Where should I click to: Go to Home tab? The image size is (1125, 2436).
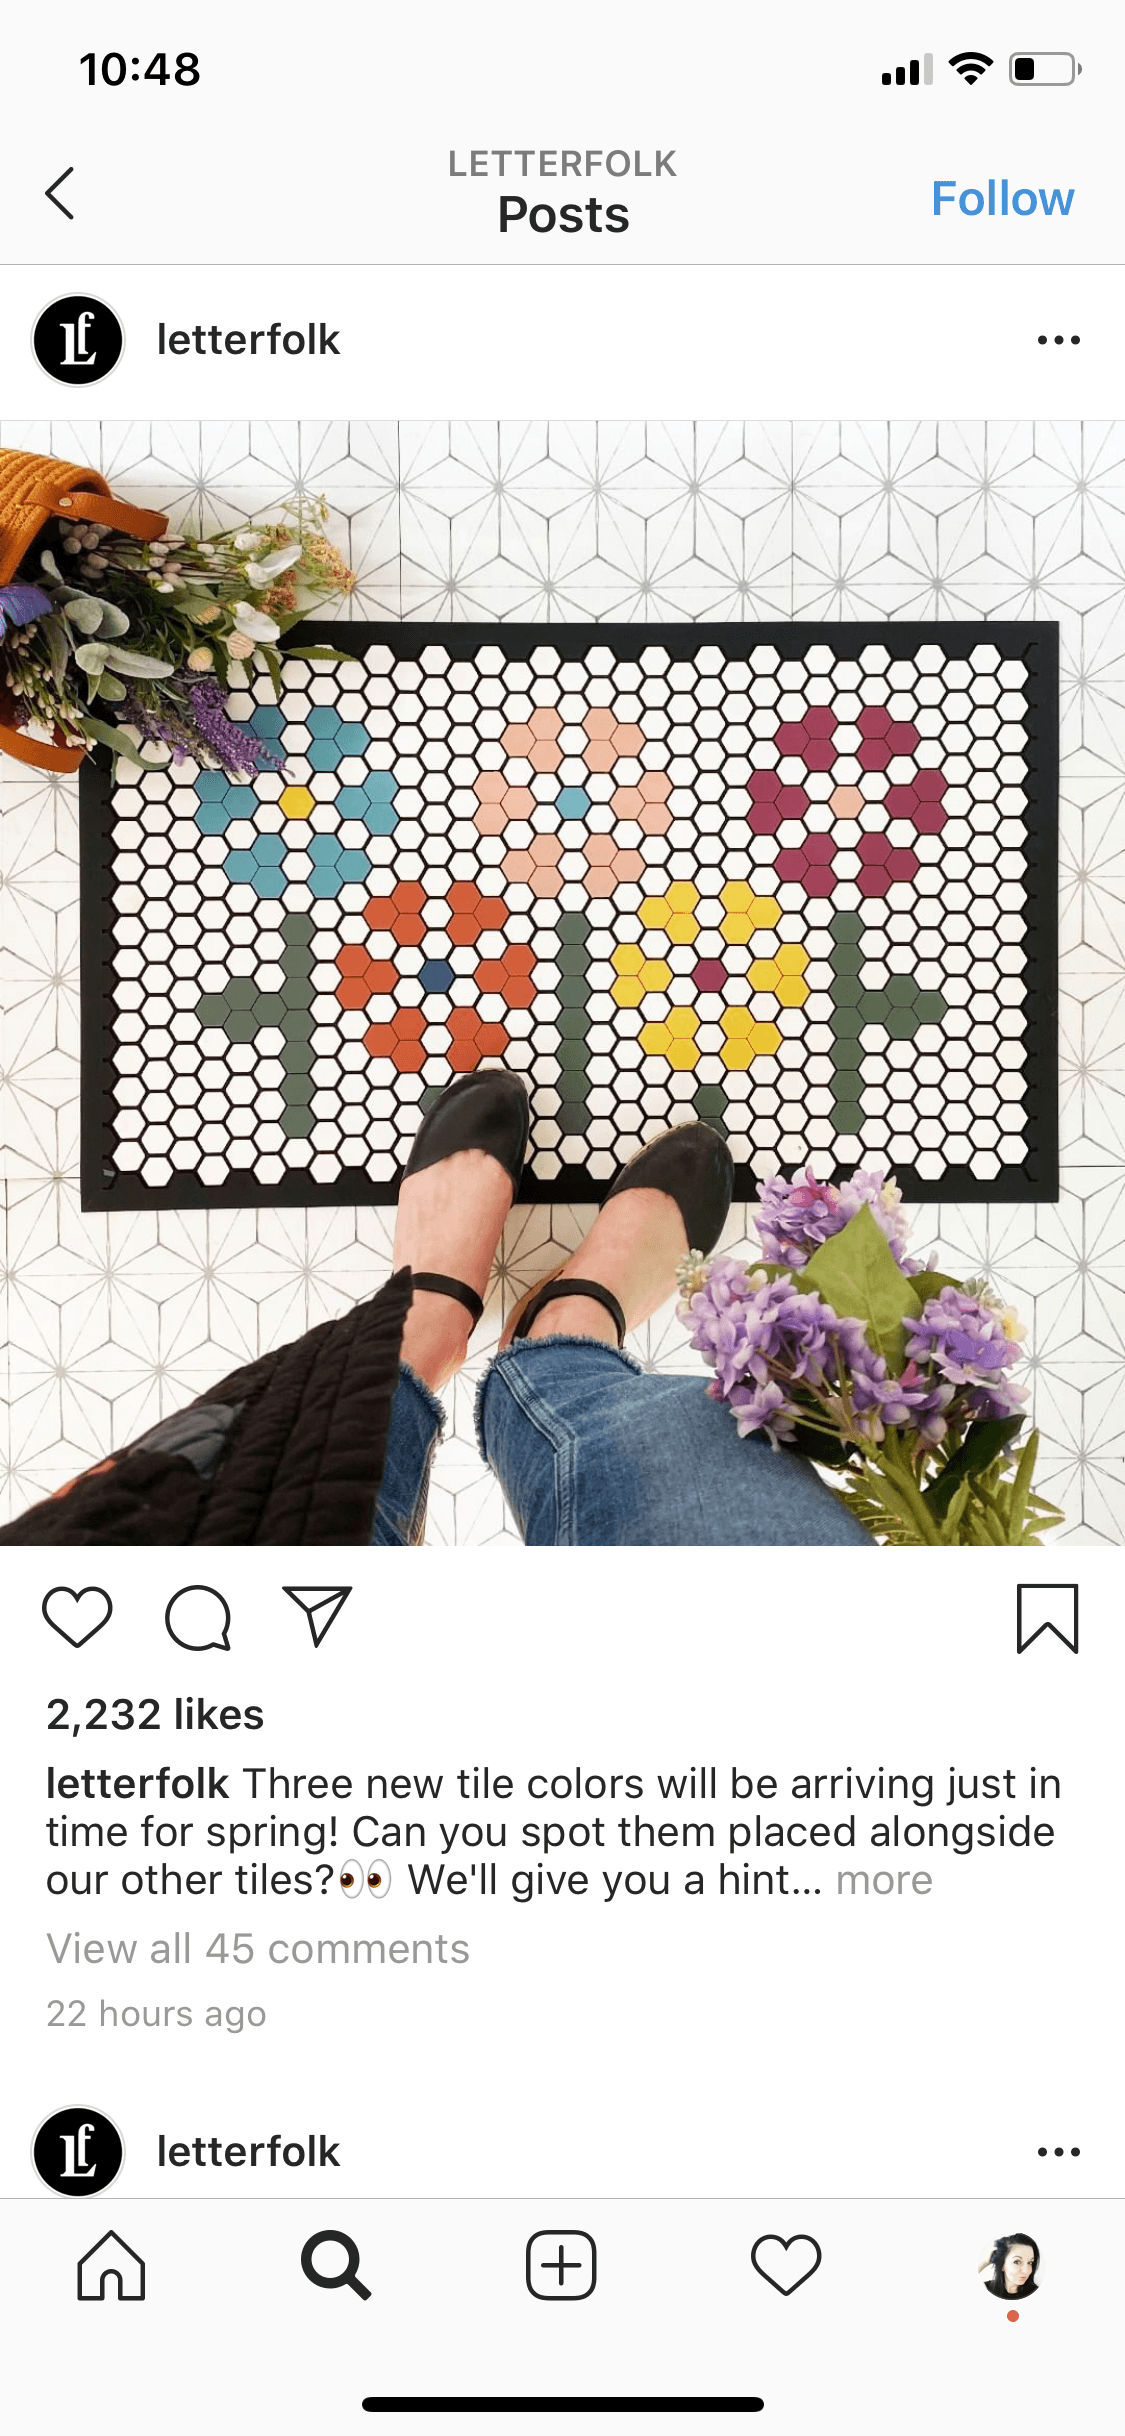[x=111, y=2266]
